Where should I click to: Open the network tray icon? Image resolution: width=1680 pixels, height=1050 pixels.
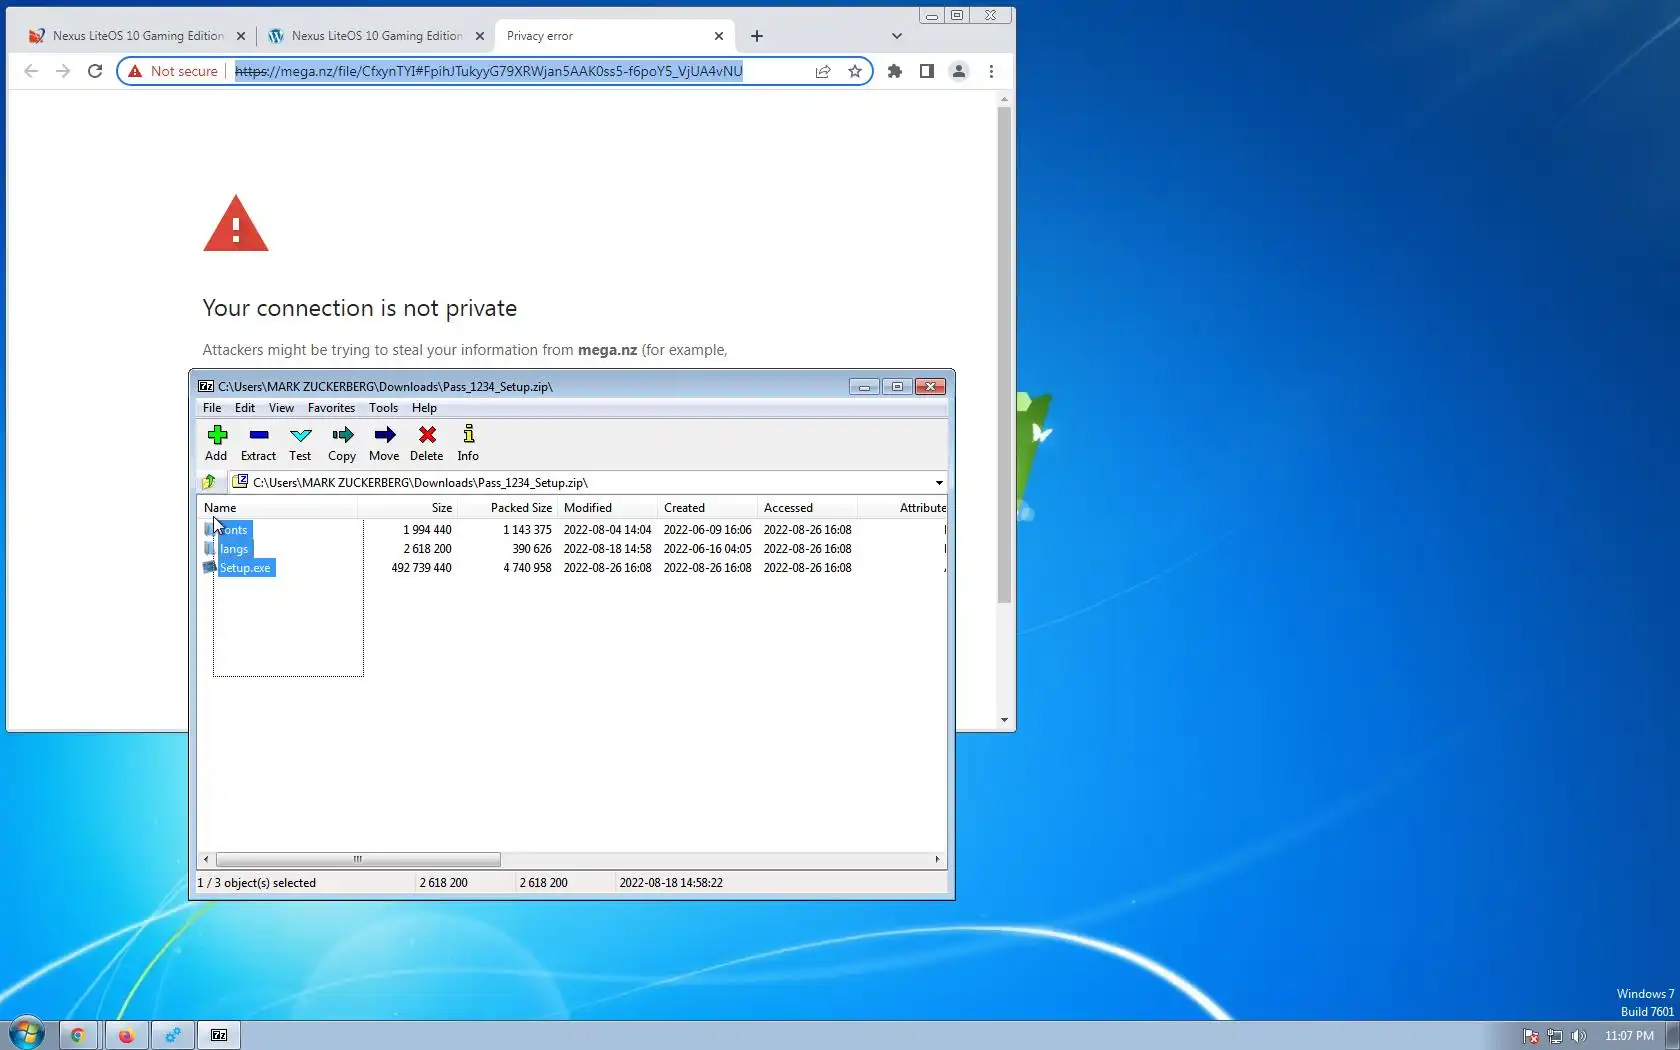(1555, 1036)
